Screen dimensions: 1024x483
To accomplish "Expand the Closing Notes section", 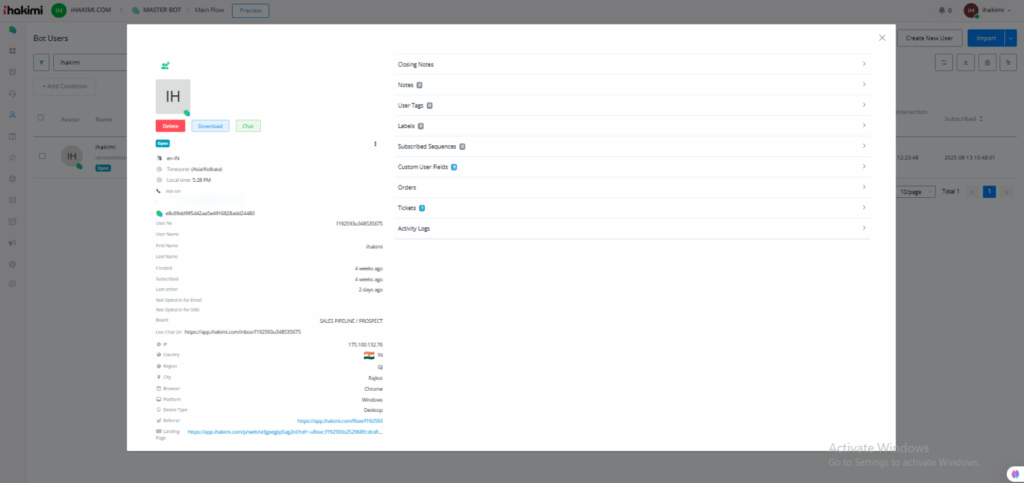I will 632,65.
